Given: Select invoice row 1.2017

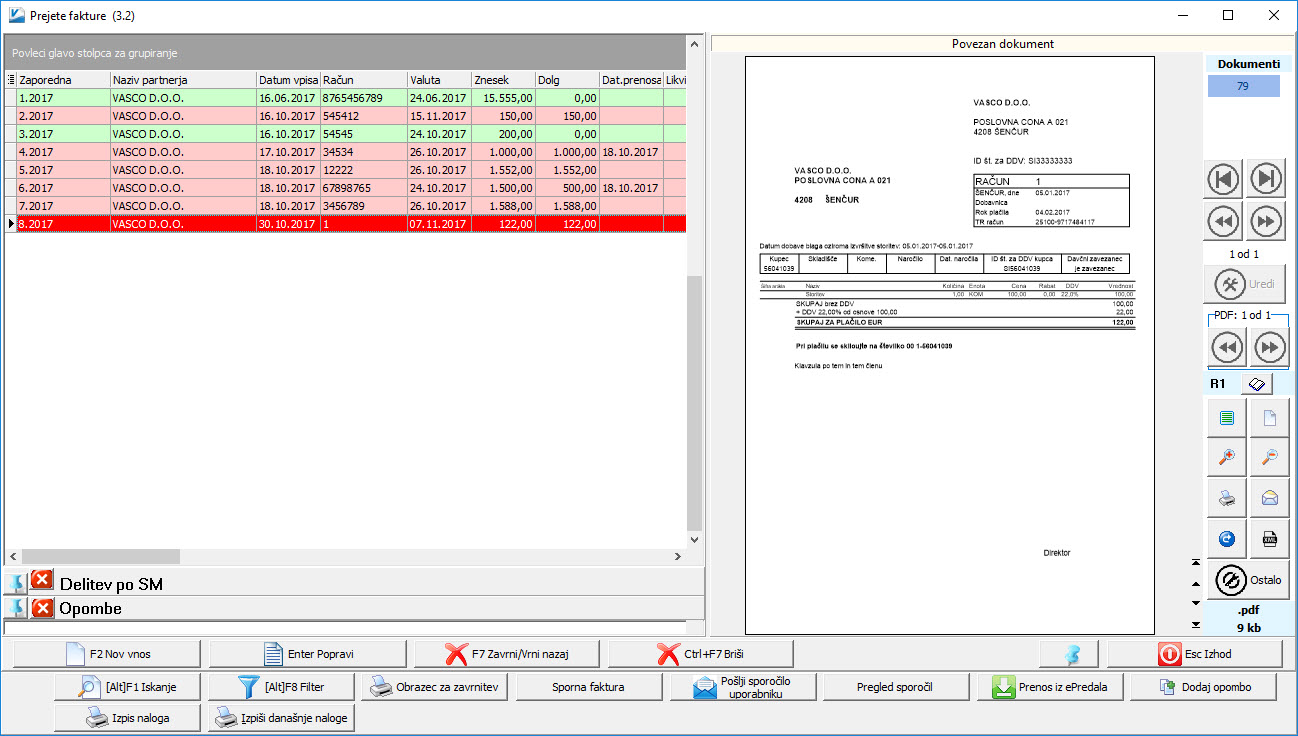Looking at the screenshot, I should tap(346, 98).
